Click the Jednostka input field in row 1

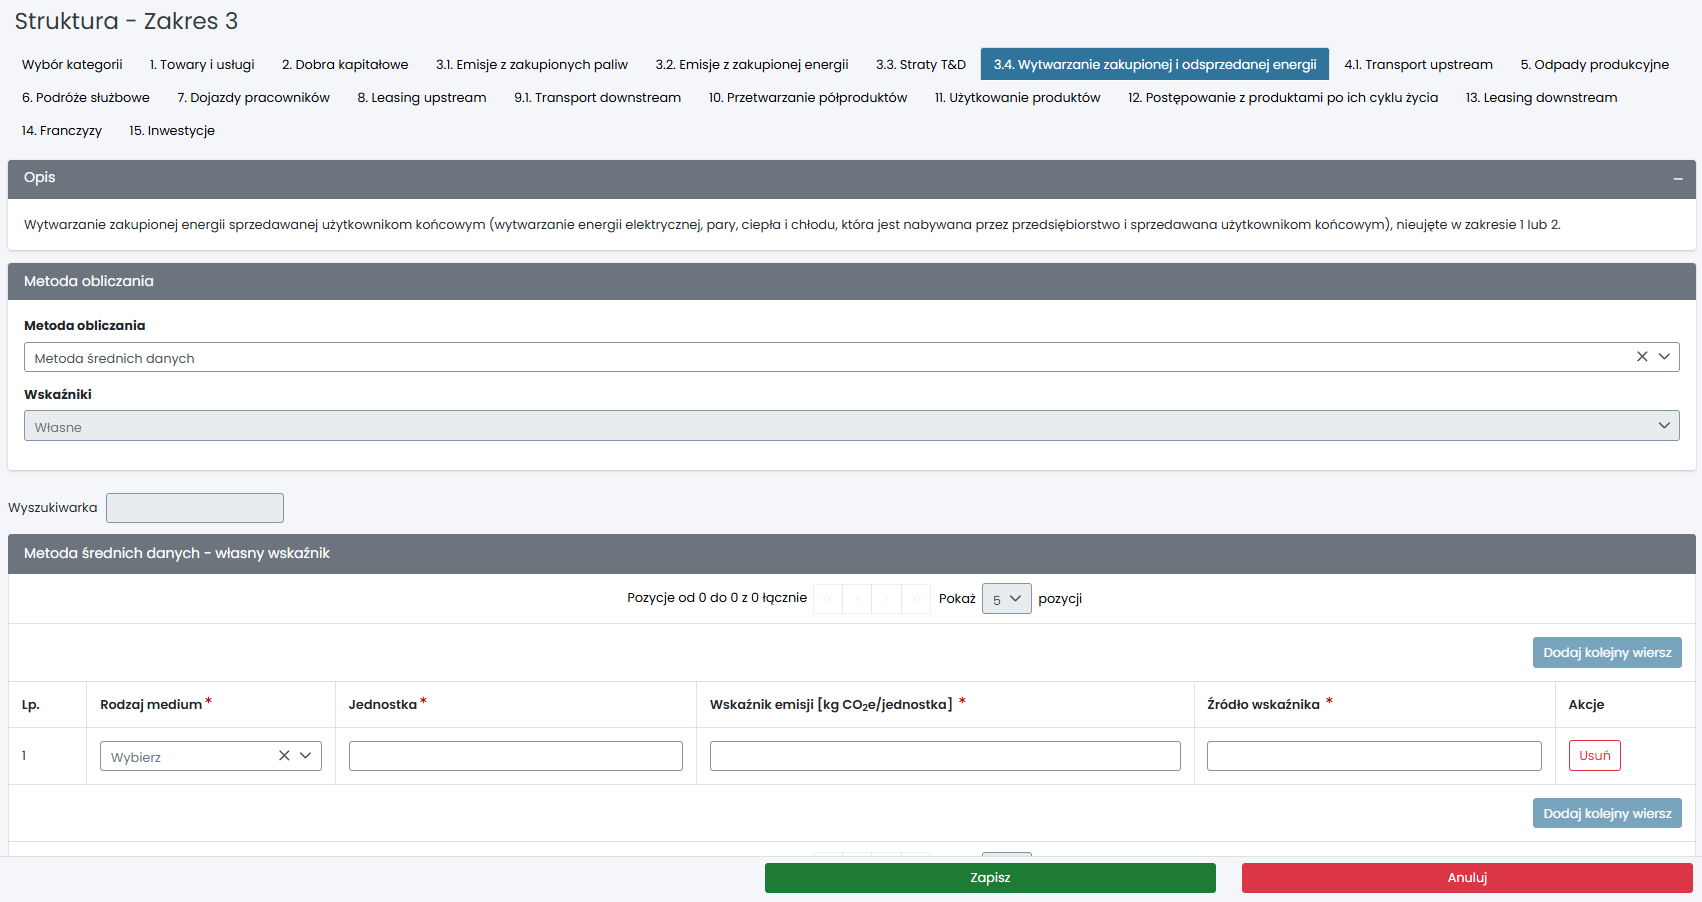(515, 756)
